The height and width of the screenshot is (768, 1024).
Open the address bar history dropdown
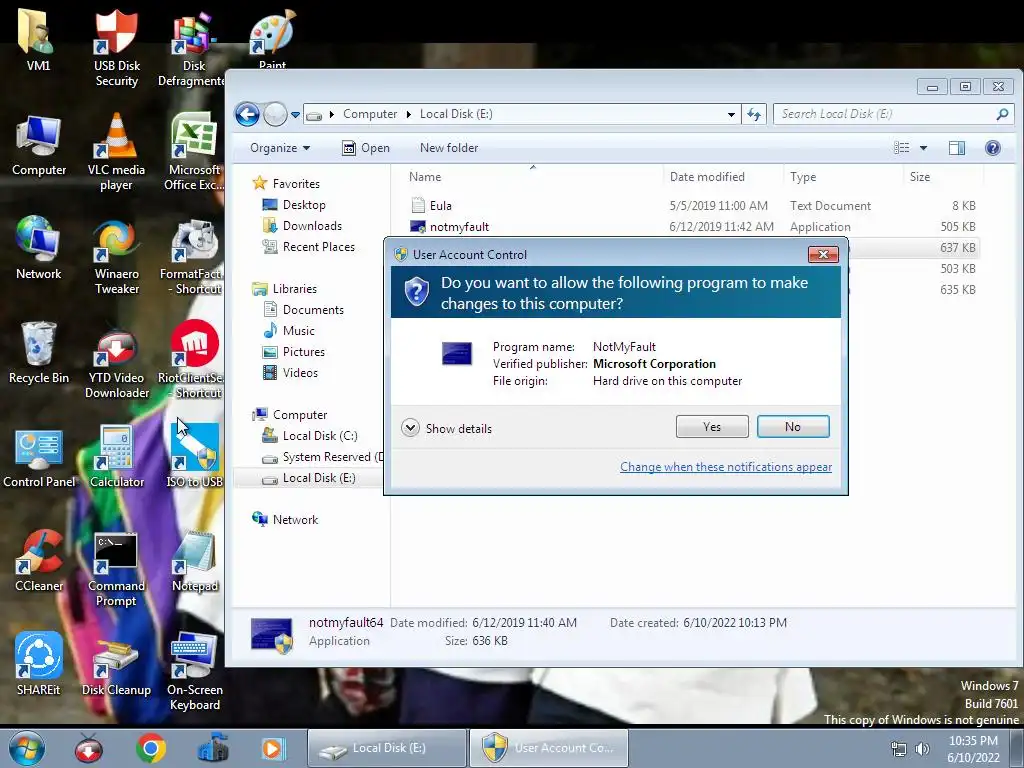point(731,114)
